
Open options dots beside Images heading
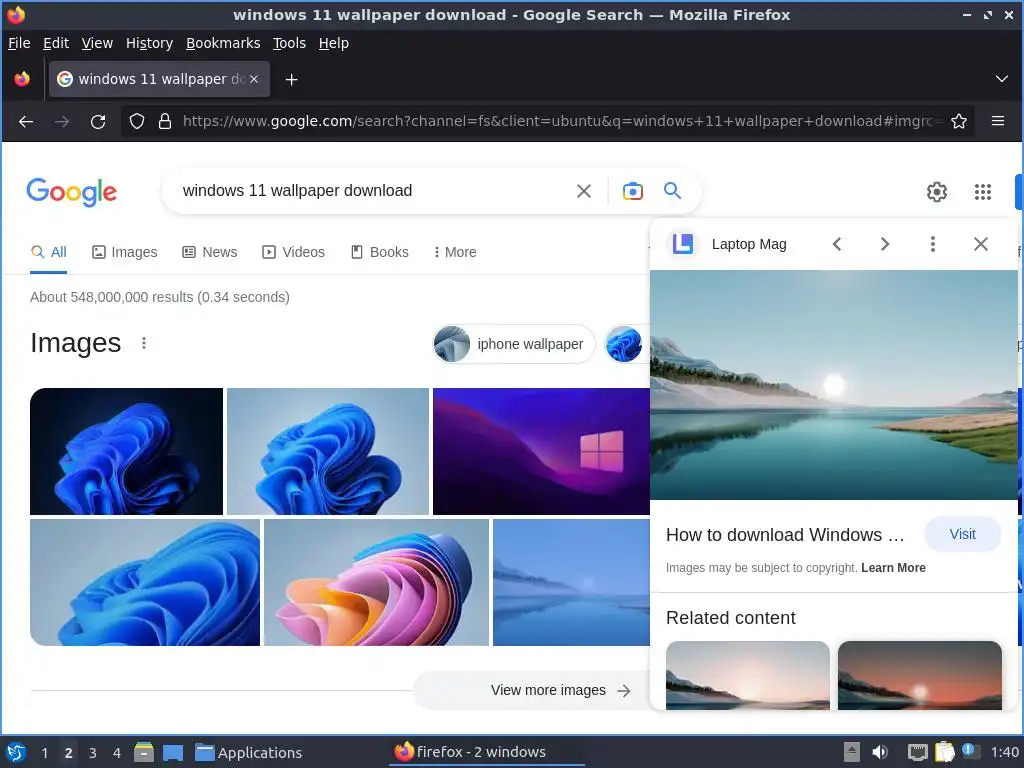[144, 343]
